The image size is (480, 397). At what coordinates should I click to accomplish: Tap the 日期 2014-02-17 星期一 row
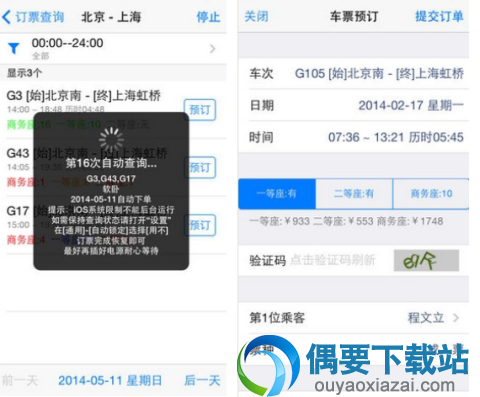354,105
